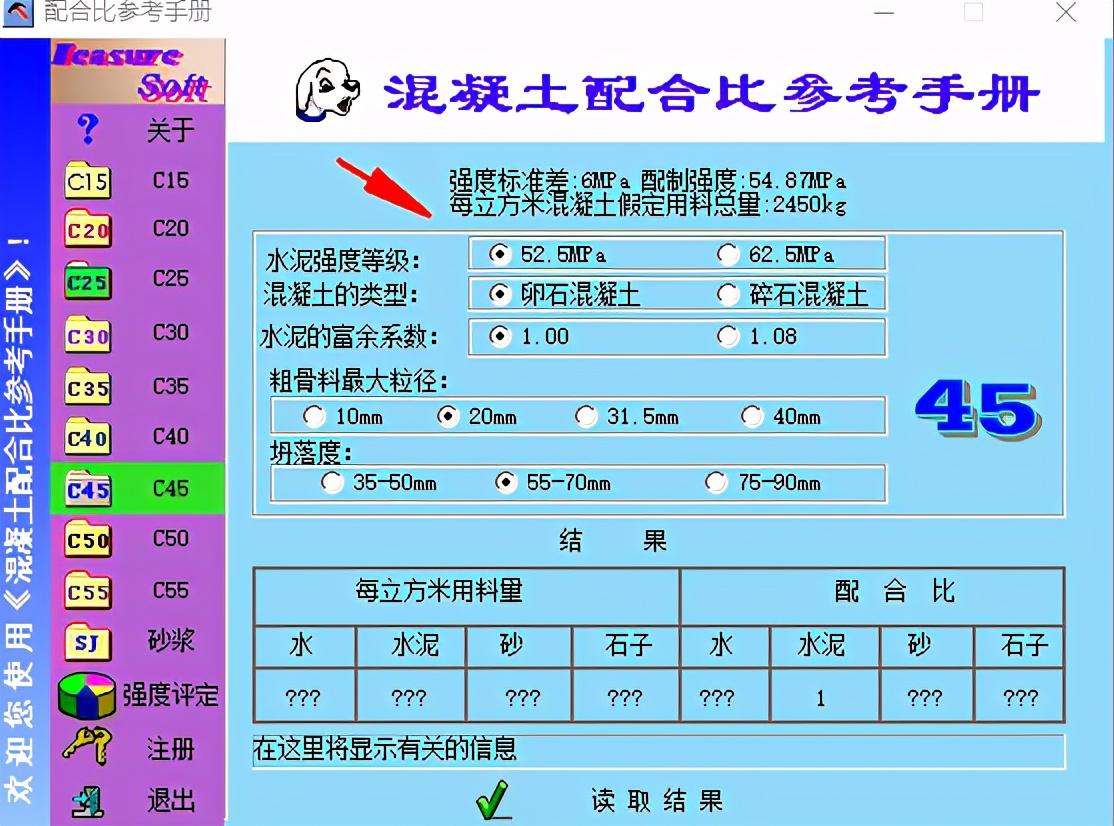
Task: Choose 10mm coarse aggregate size
Action: pos(314,416)
